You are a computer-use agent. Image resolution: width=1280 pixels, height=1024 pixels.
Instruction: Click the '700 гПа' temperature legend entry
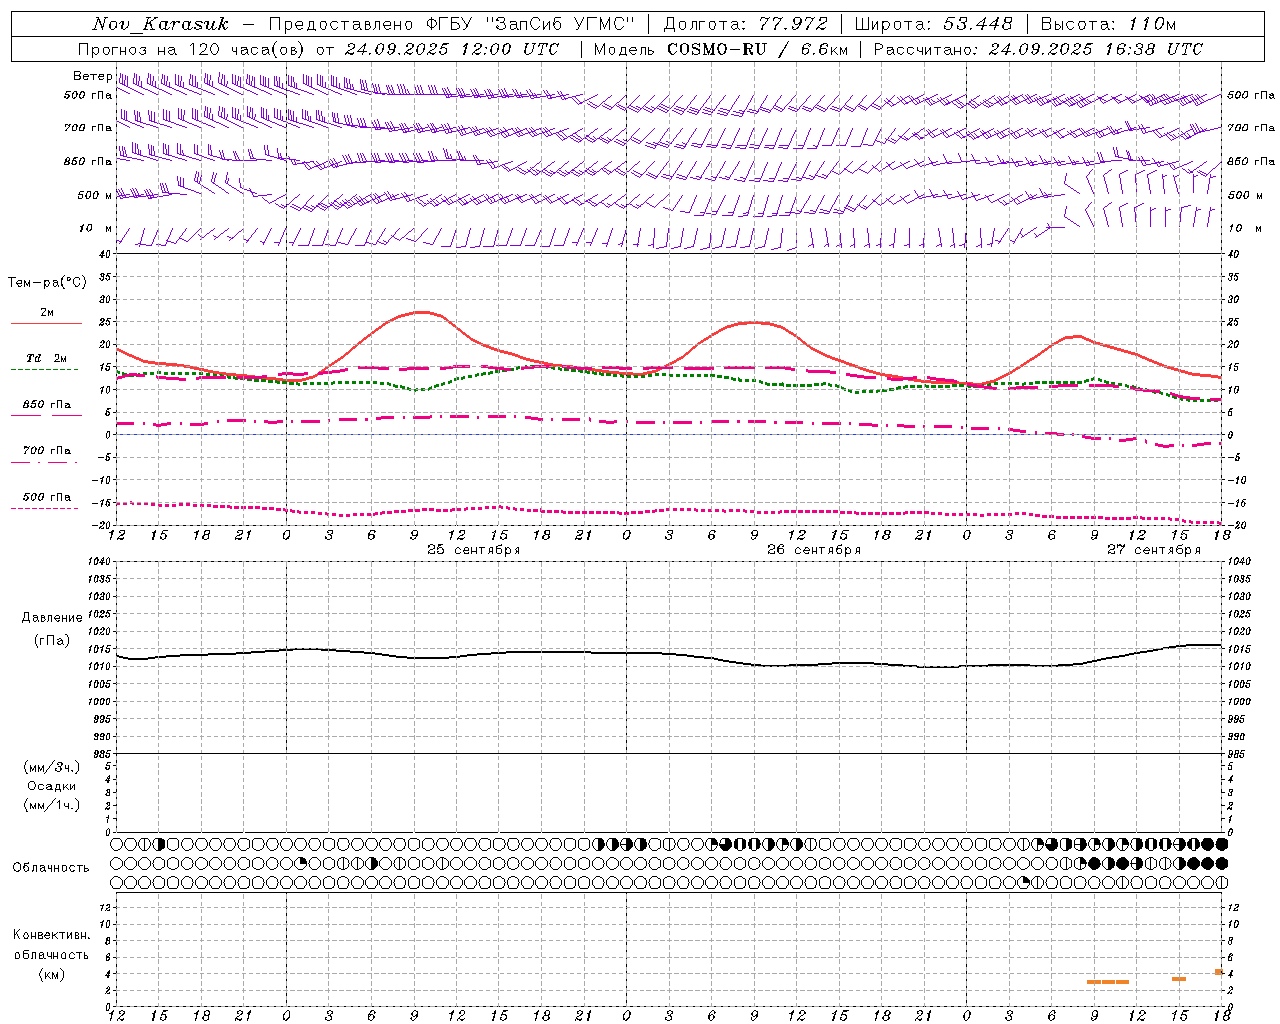coord(47,450)
